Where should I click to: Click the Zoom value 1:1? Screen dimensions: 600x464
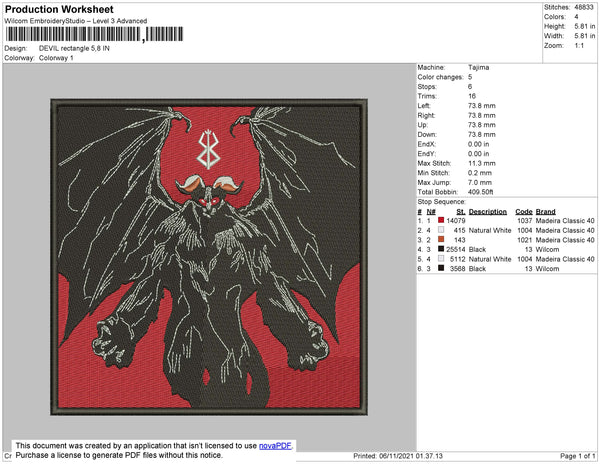(x=579, y=46)
